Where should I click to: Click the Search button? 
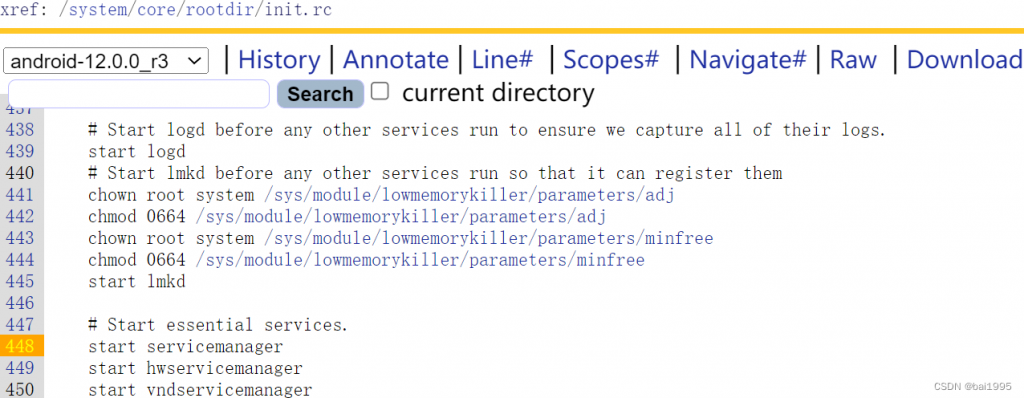[x=320, y=94]
